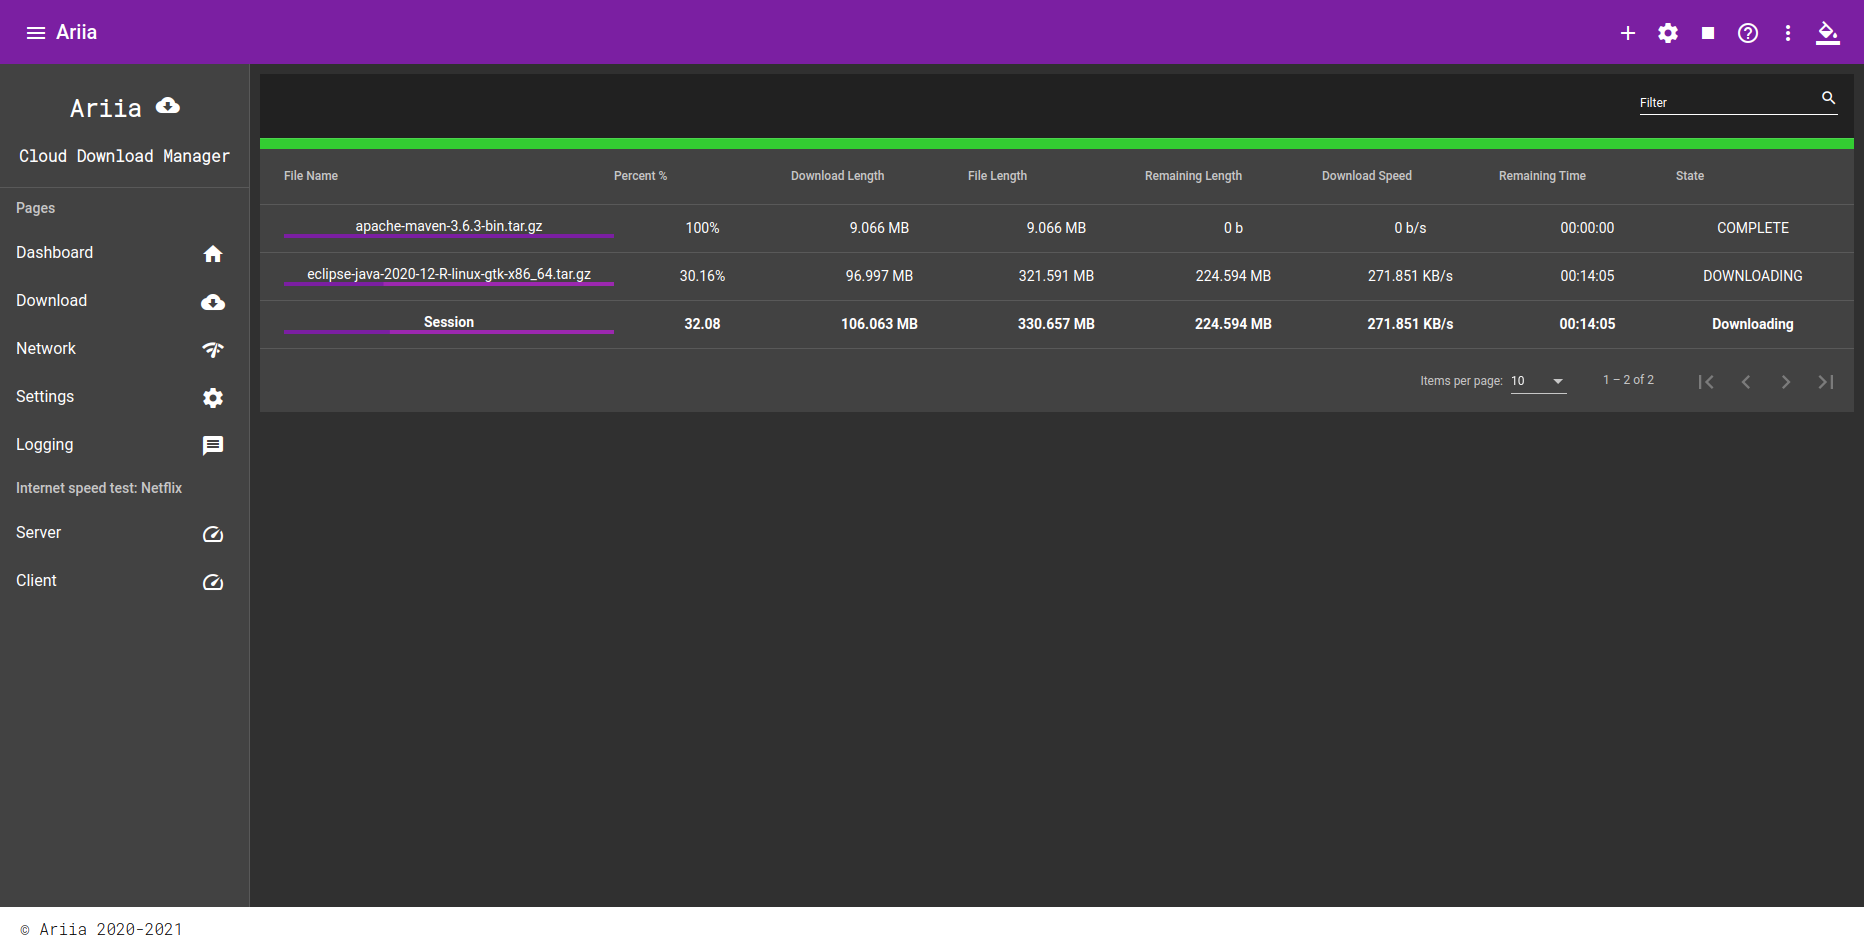This screenshot has height=949, width=1864.
Task: Click the 0 b/s download speed cell
Action: click(1410, 228)
